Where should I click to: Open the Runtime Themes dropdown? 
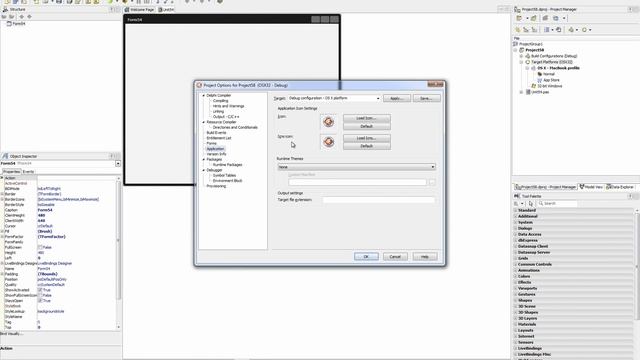(433, 167)
